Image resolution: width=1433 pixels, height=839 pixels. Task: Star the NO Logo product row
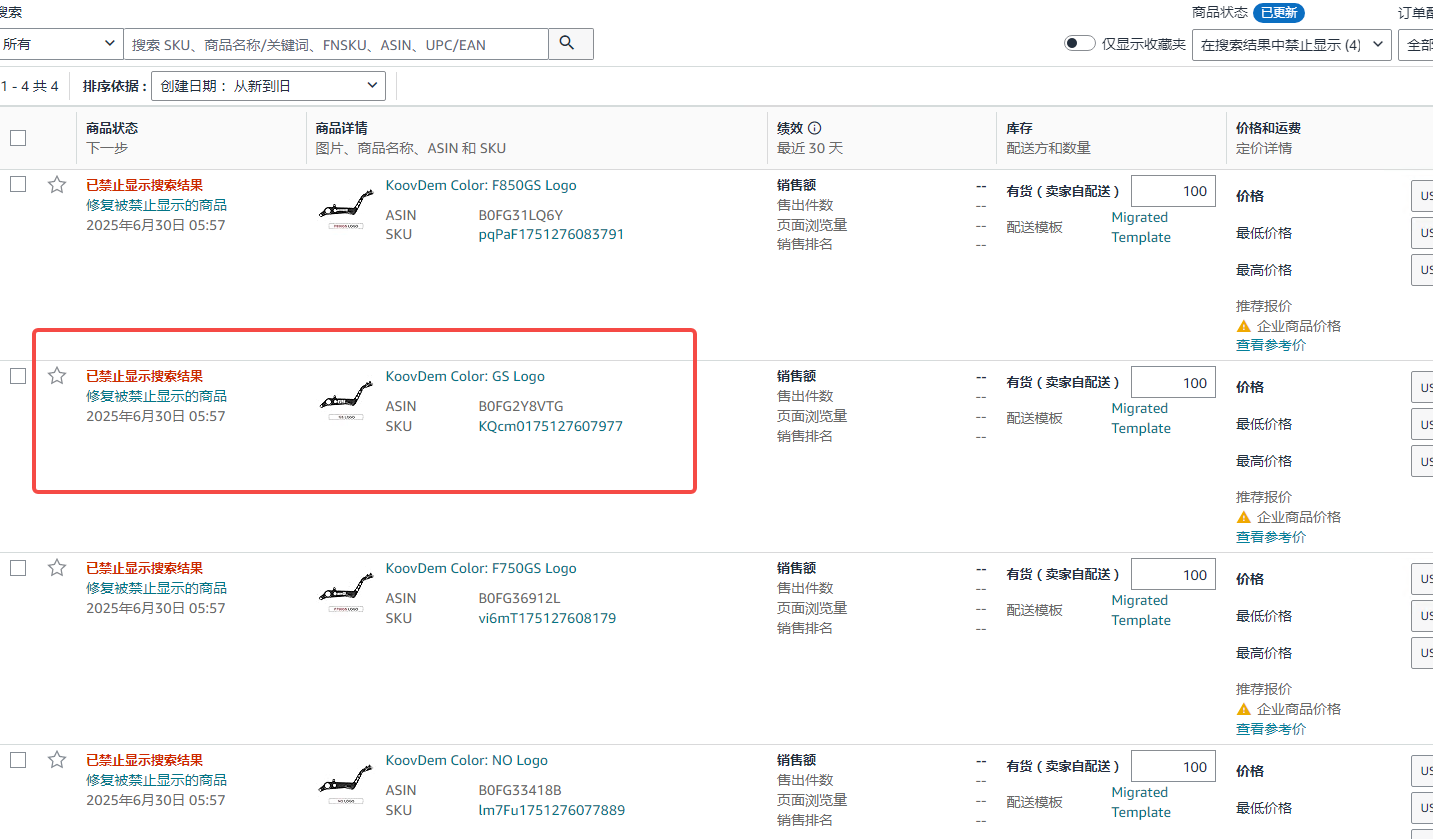(x=57, y=760)
